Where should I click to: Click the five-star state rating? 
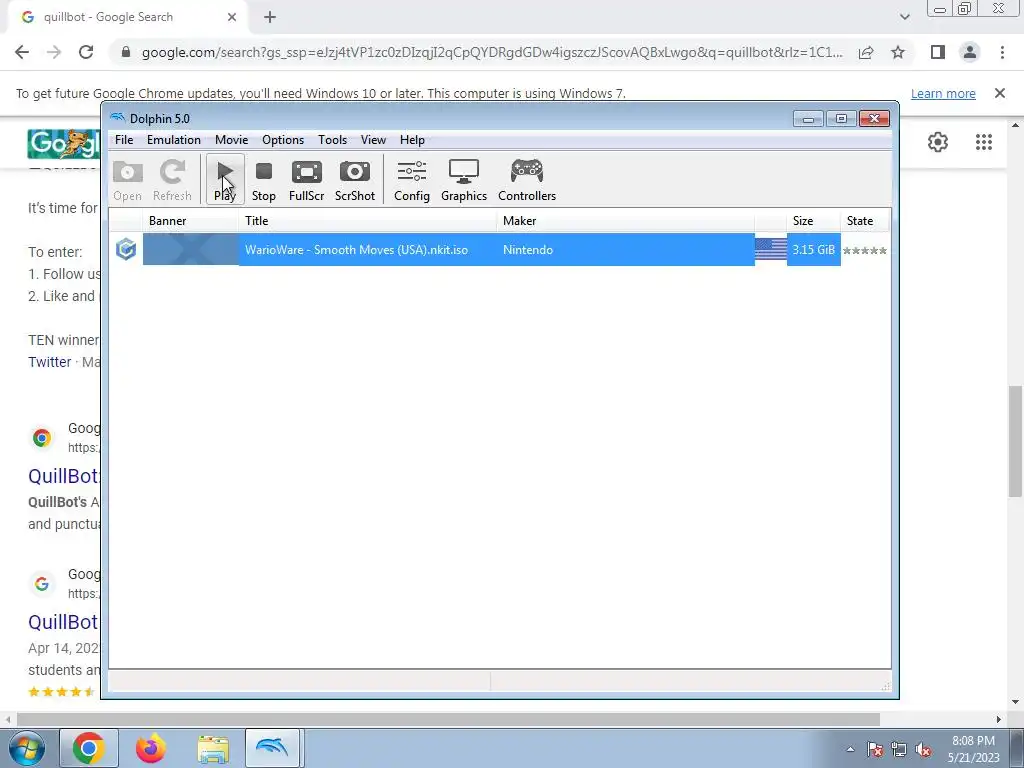pyautogui.click(x=865, y=250)
